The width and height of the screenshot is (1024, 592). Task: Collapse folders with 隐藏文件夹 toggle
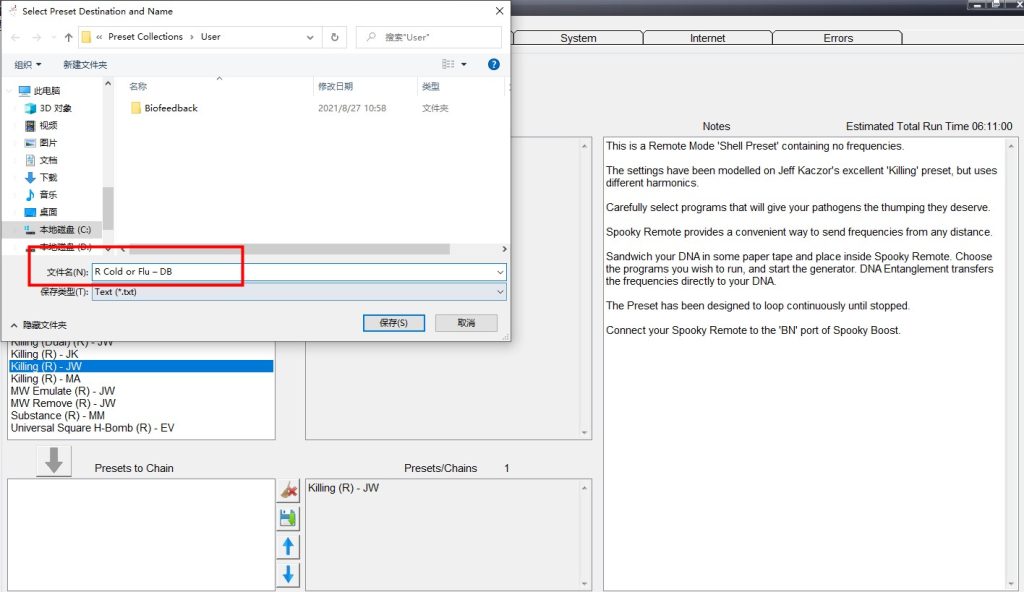click(39, 325)
